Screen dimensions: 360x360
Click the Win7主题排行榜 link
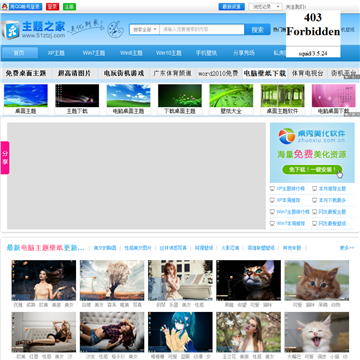coord(293,212)
